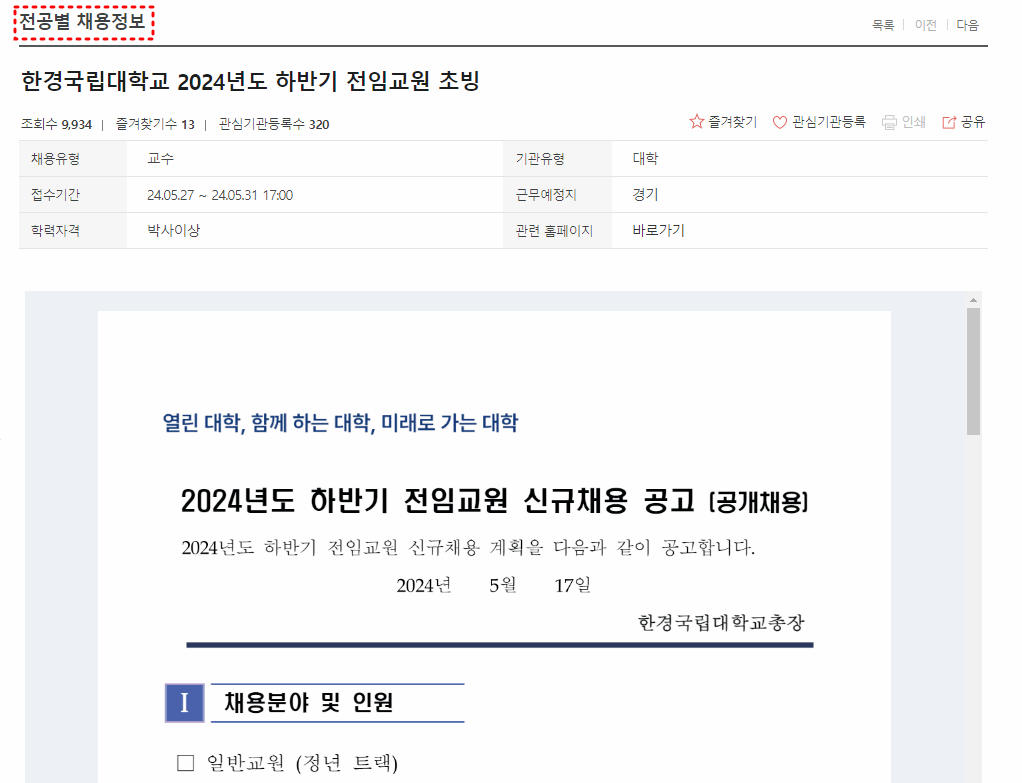Click the 공유 share label
The width and height of the screenshot is (1022, 783).
[972, 122]
